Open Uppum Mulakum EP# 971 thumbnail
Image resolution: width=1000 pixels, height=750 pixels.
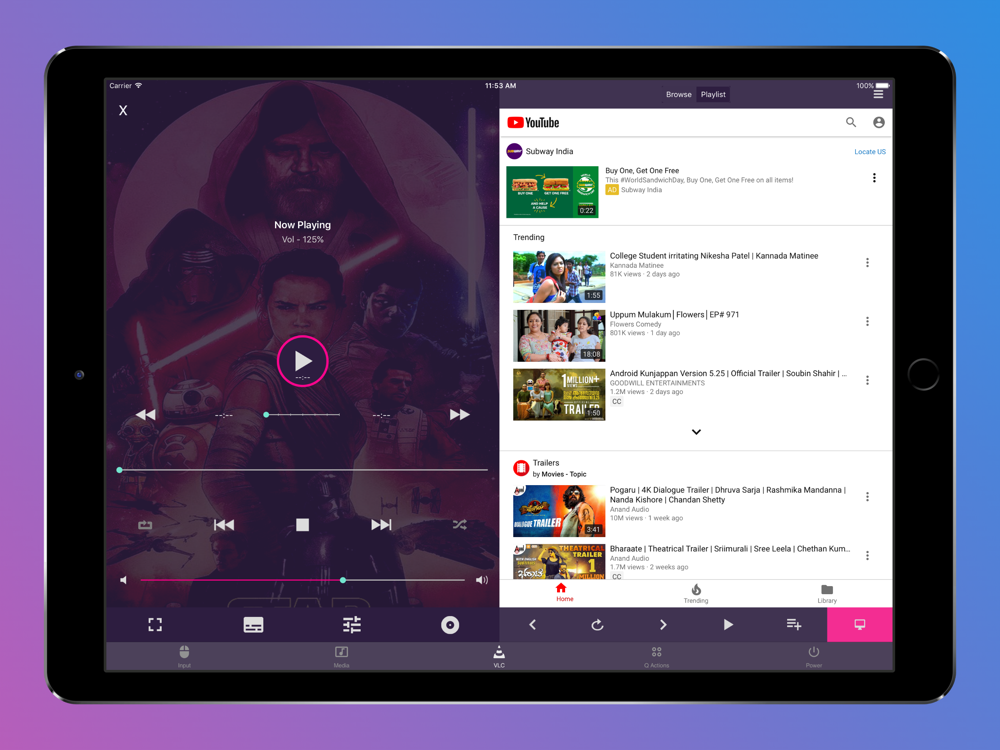(559, 336)
